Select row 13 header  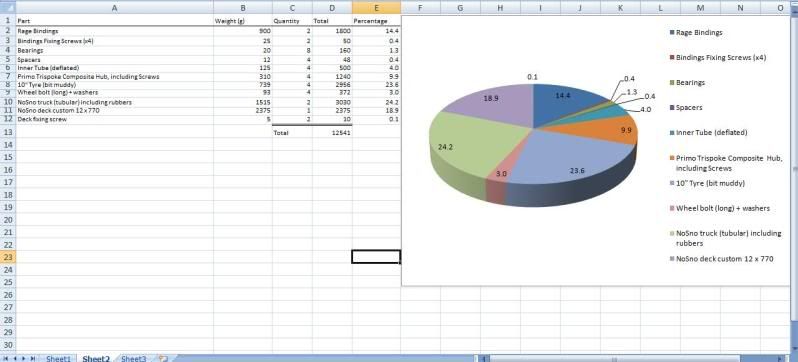pyautogui.click(x=8, y=132)
